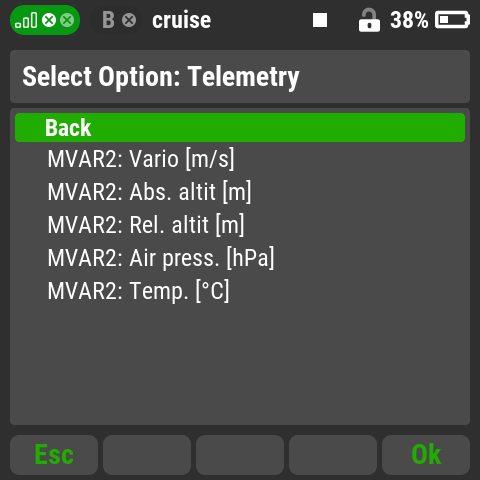The image size is (480, 480).
Task: Select the highlighted Back entry
Action: (x=240, y=128)
